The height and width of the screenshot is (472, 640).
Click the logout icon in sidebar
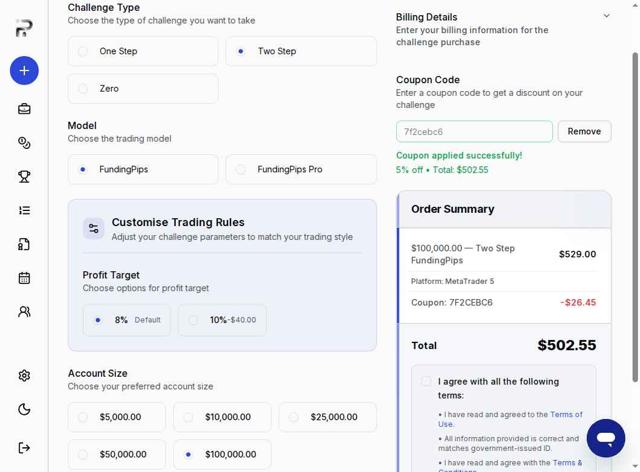[x=24, y=448]
